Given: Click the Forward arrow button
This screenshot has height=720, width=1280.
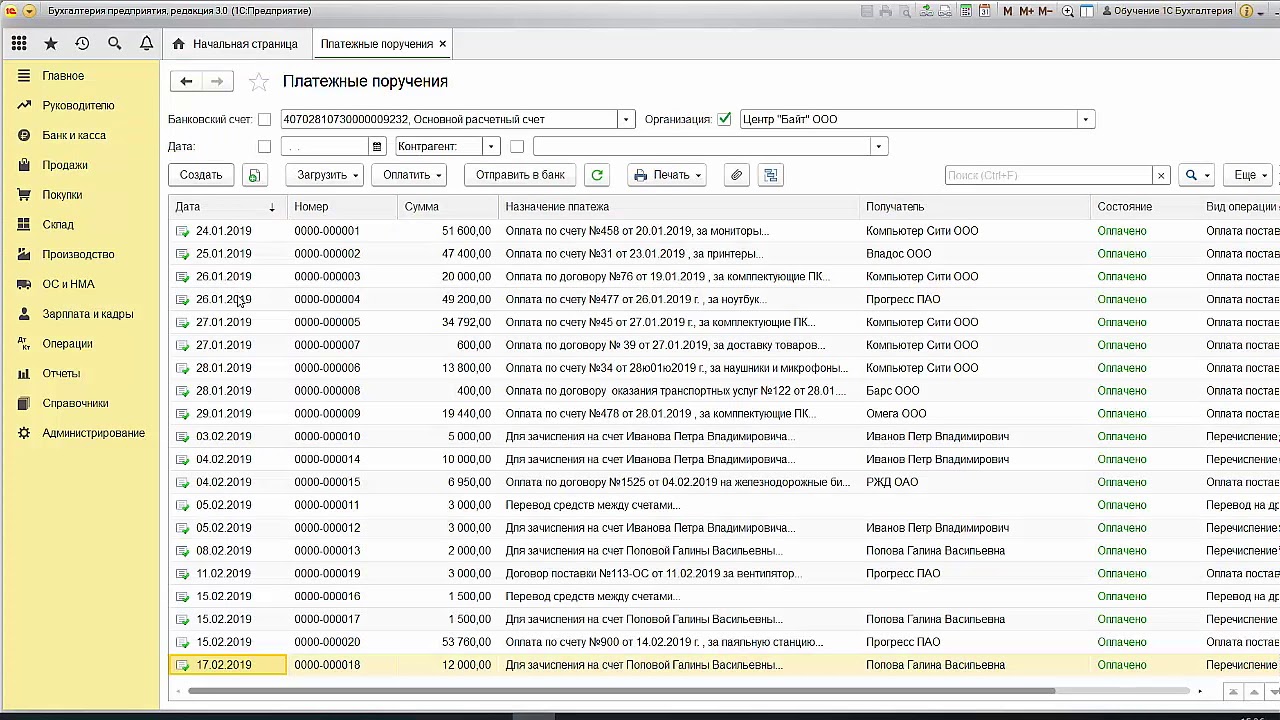Looking at the screenshot, I should click(x=217, y=81).
